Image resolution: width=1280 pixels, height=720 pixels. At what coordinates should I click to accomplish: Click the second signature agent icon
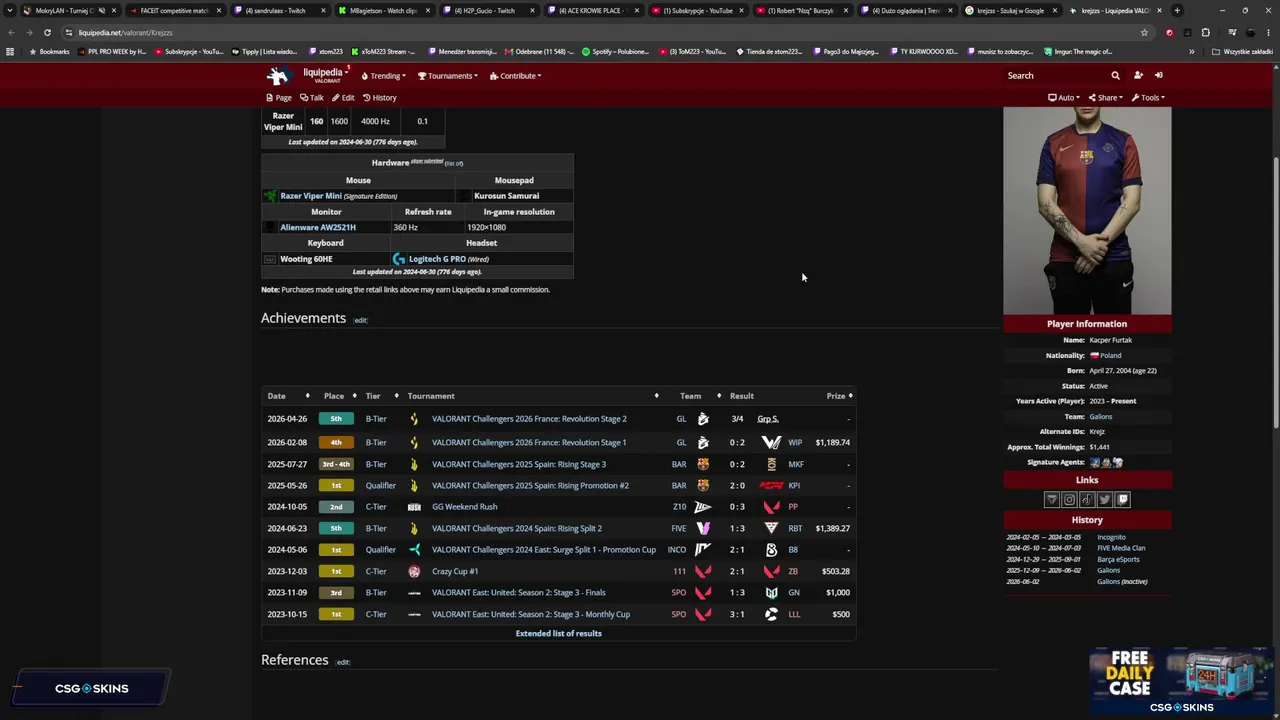tap(1106, 463)
